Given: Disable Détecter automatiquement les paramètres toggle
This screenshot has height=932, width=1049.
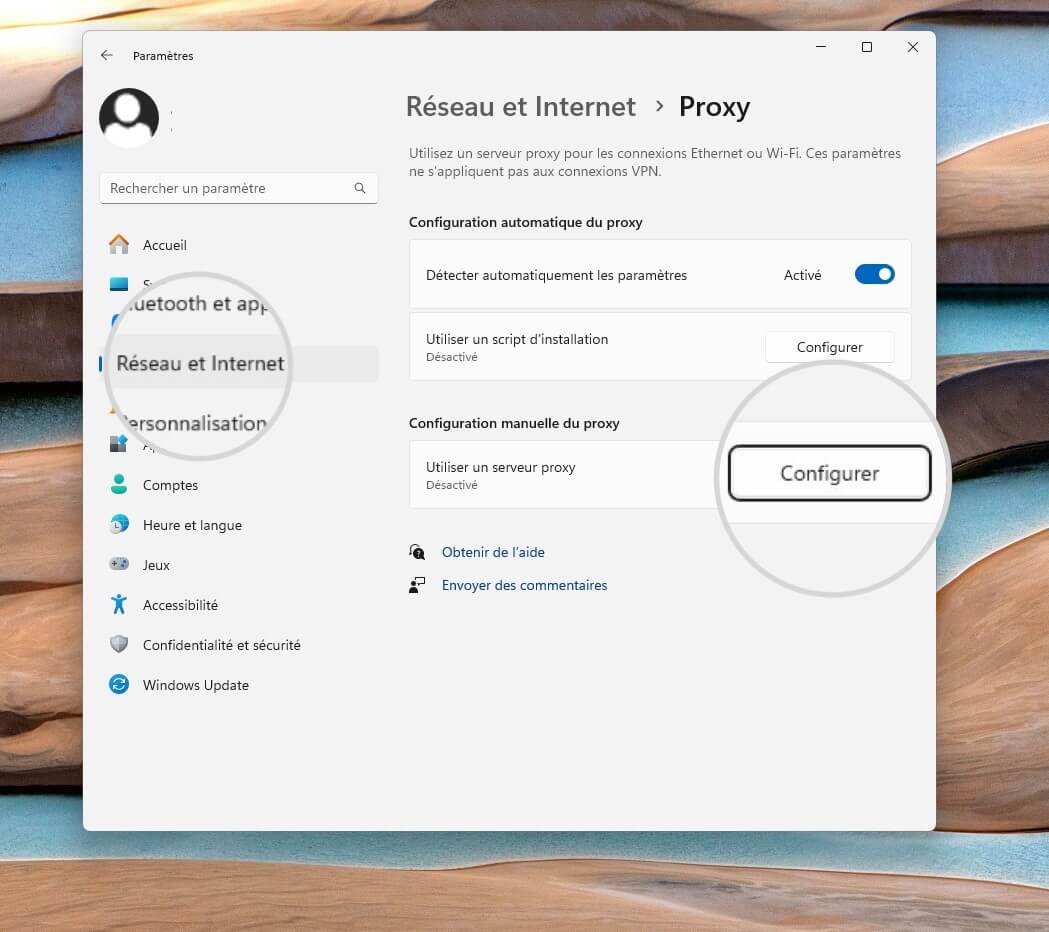Looking at the screenshot, I should [x=874, y=274].
